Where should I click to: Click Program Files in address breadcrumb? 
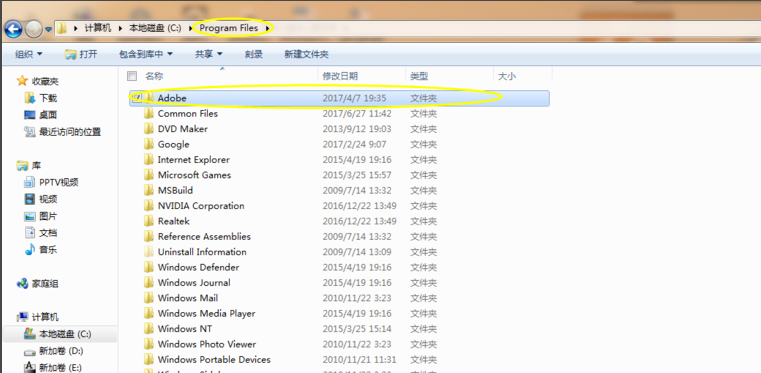pos(229,28)
